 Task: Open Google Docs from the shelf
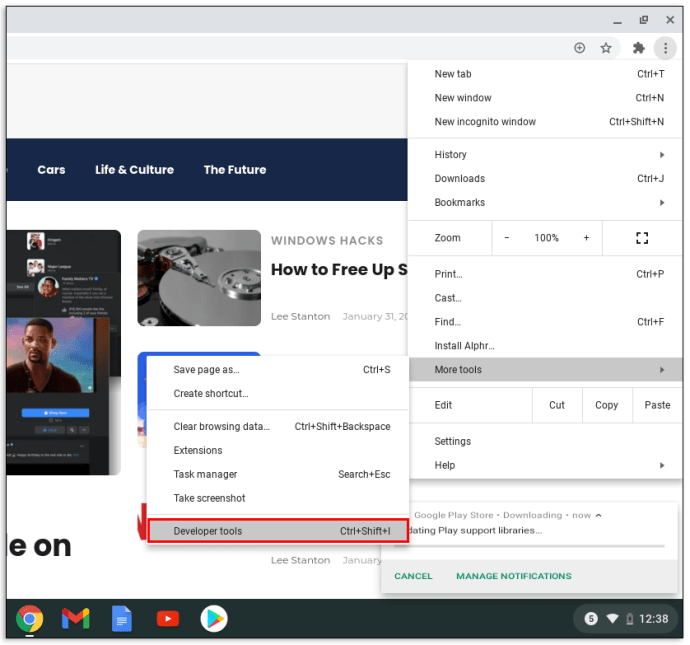[121, 619]
